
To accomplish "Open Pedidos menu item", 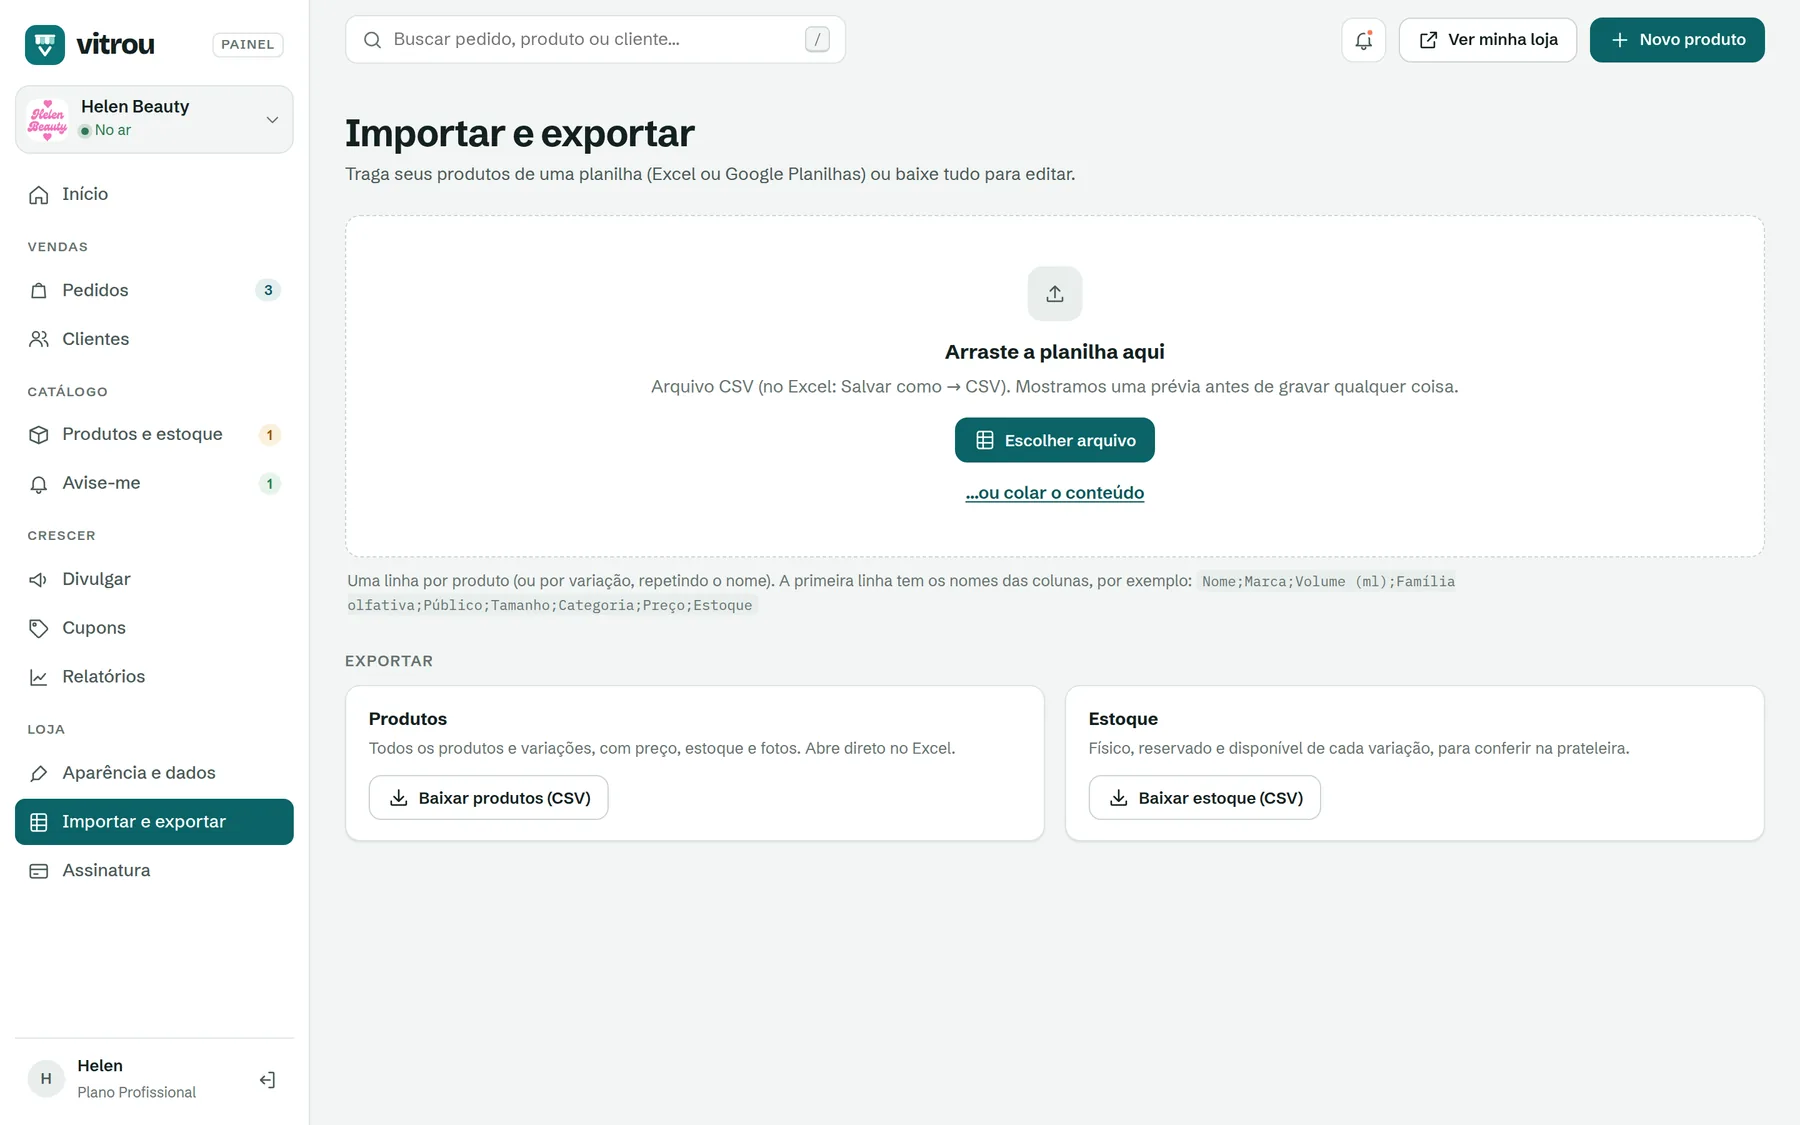I will pos(154,290).
